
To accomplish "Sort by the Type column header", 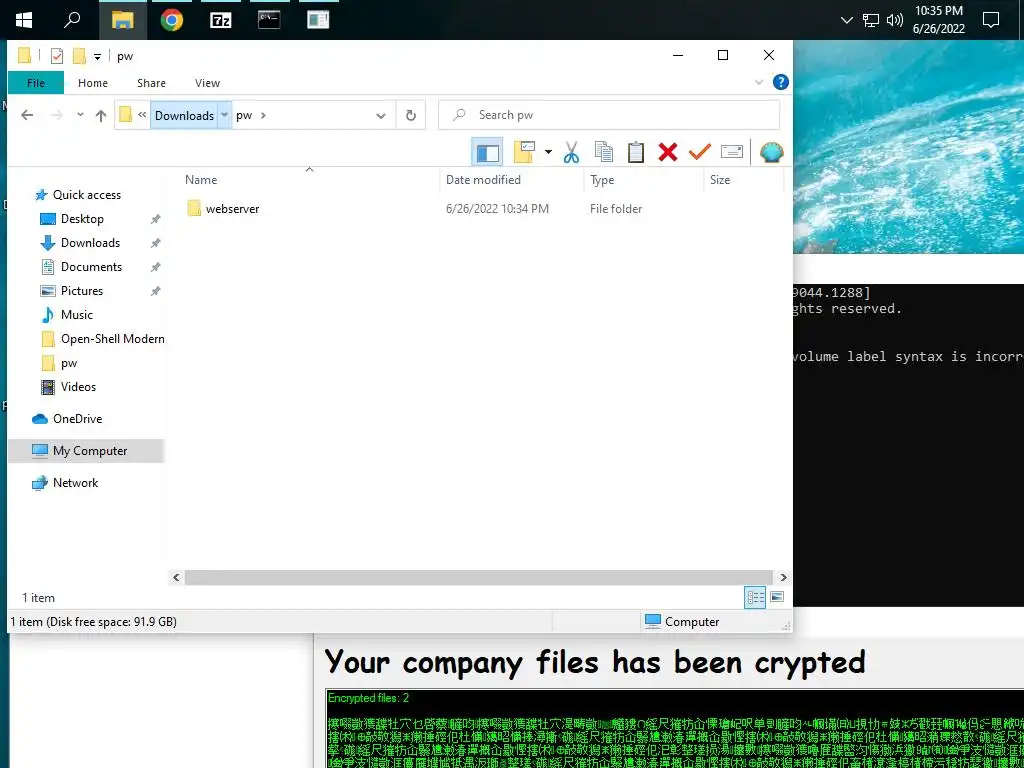I will click(601, 180).
